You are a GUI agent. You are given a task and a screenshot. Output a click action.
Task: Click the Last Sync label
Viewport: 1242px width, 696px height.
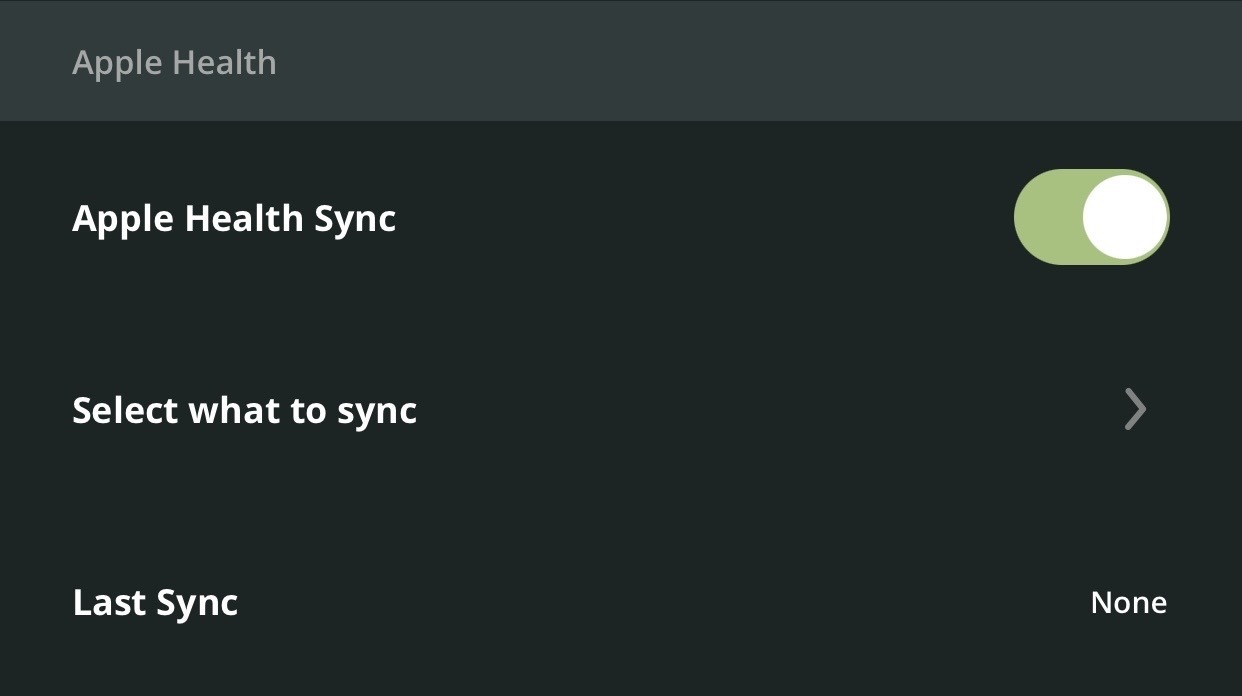click(155, 603)
